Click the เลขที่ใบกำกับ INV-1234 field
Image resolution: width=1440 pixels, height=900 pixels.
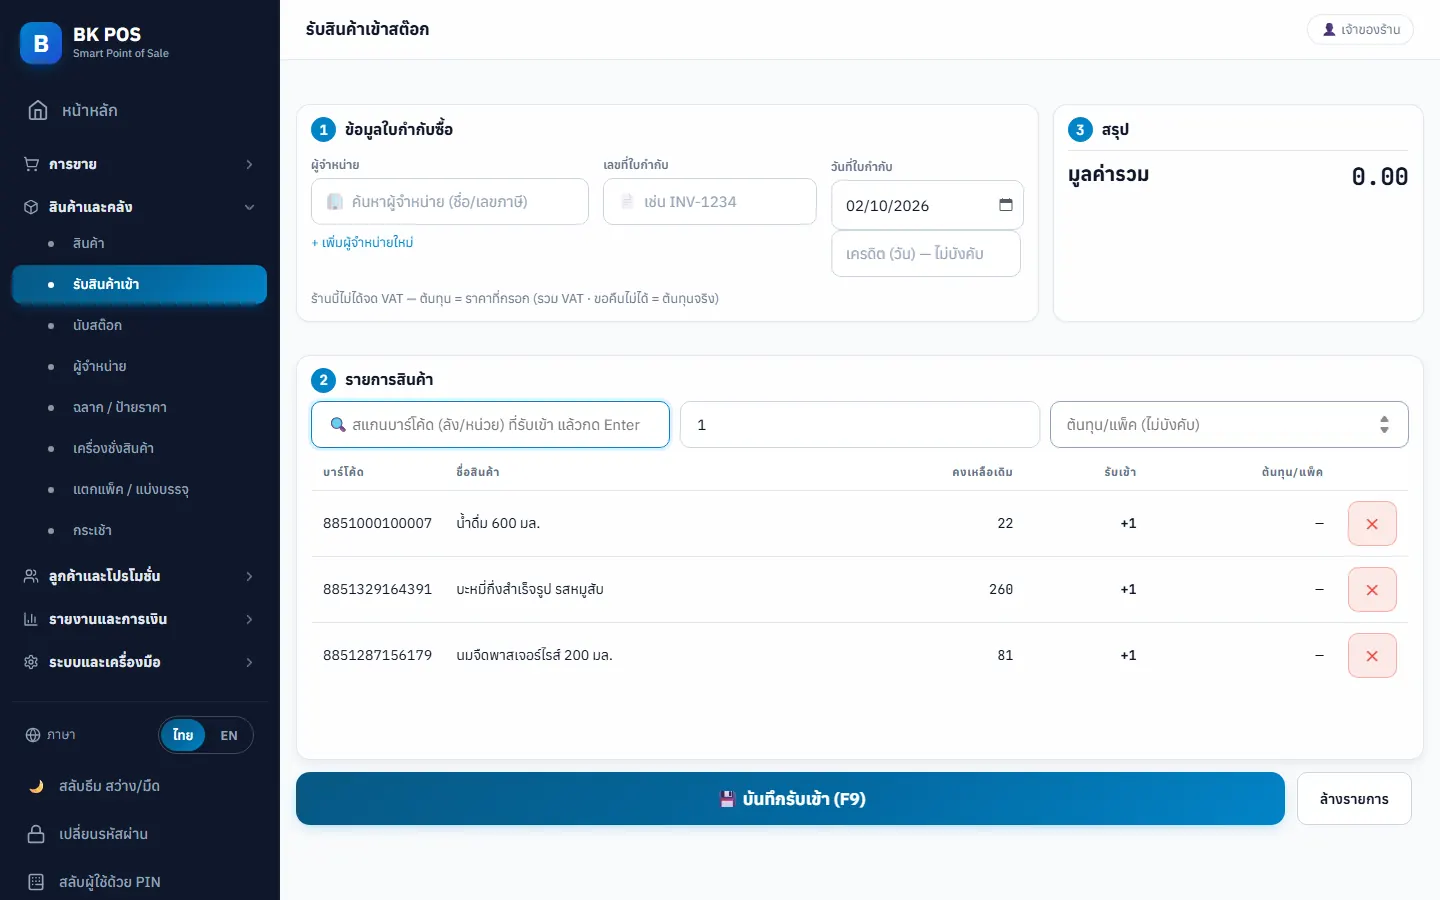pyautogui.click(x=710, y=201)
